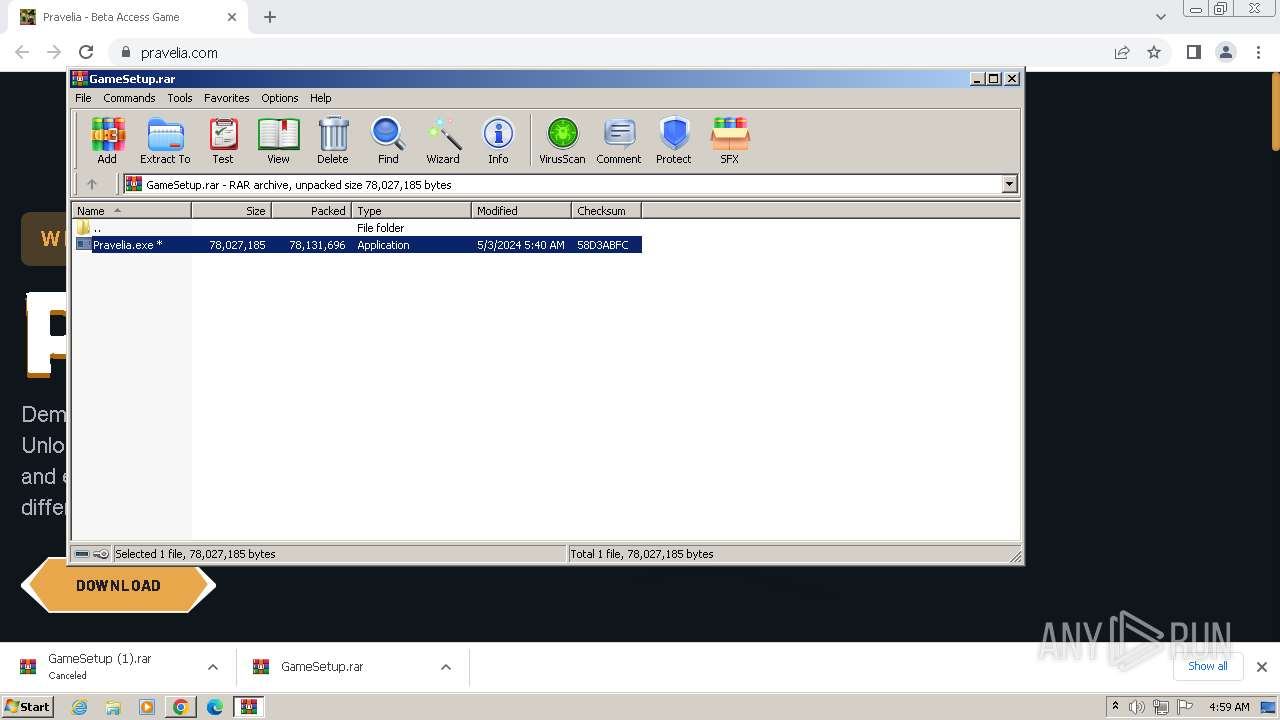
Task: Click the Extract To toolbar icon
Action: (165, 140)
